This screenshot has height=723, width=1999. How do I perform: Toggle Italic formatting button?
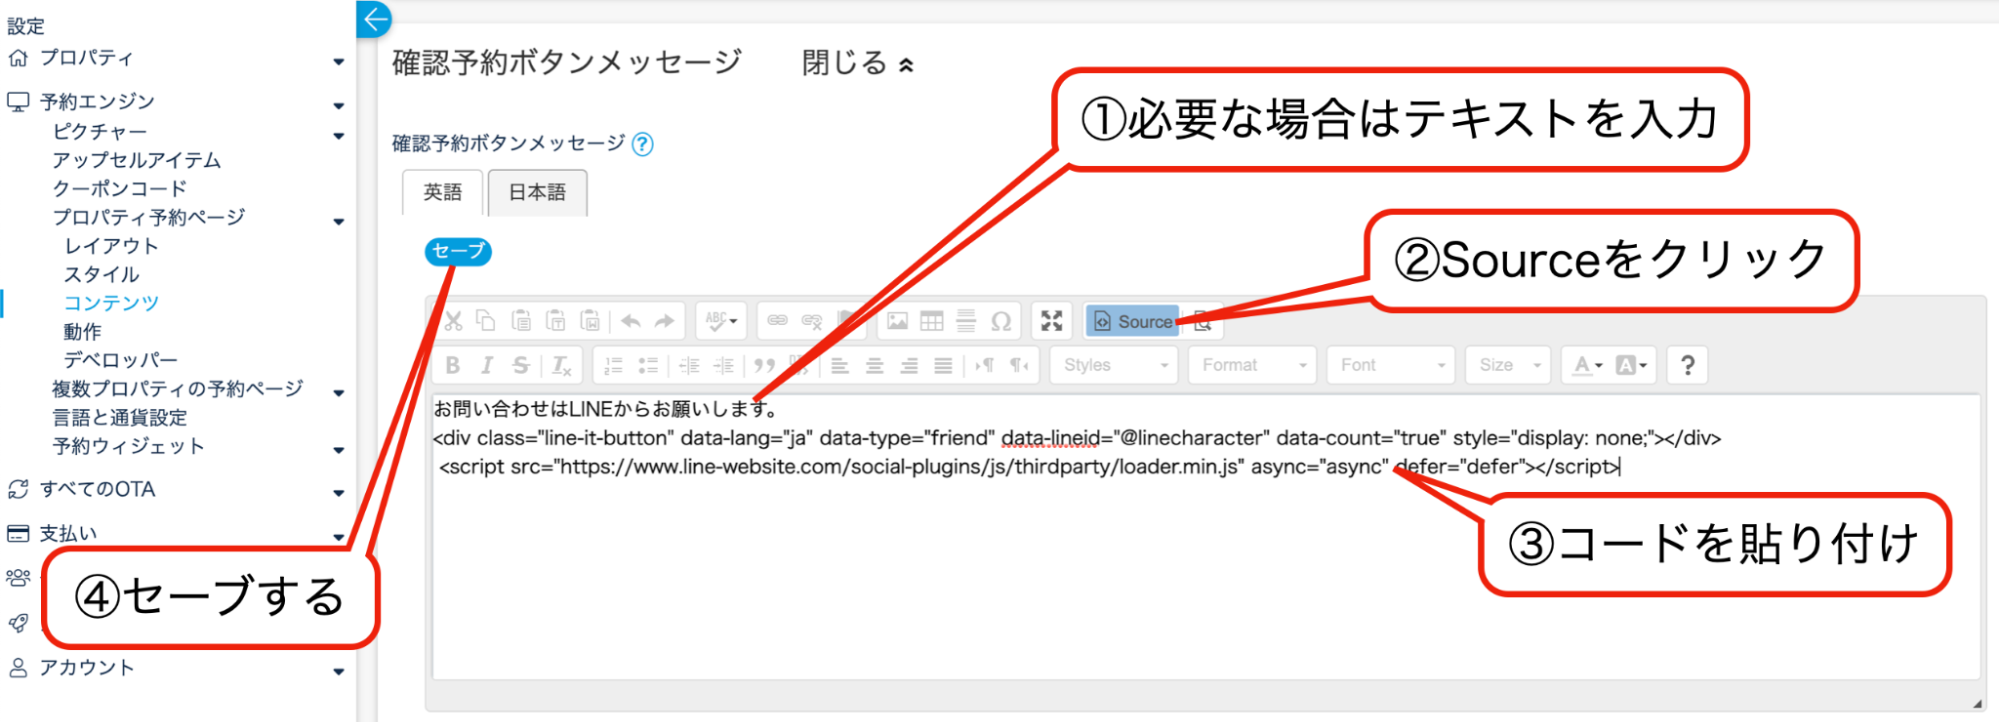point(487,365)
